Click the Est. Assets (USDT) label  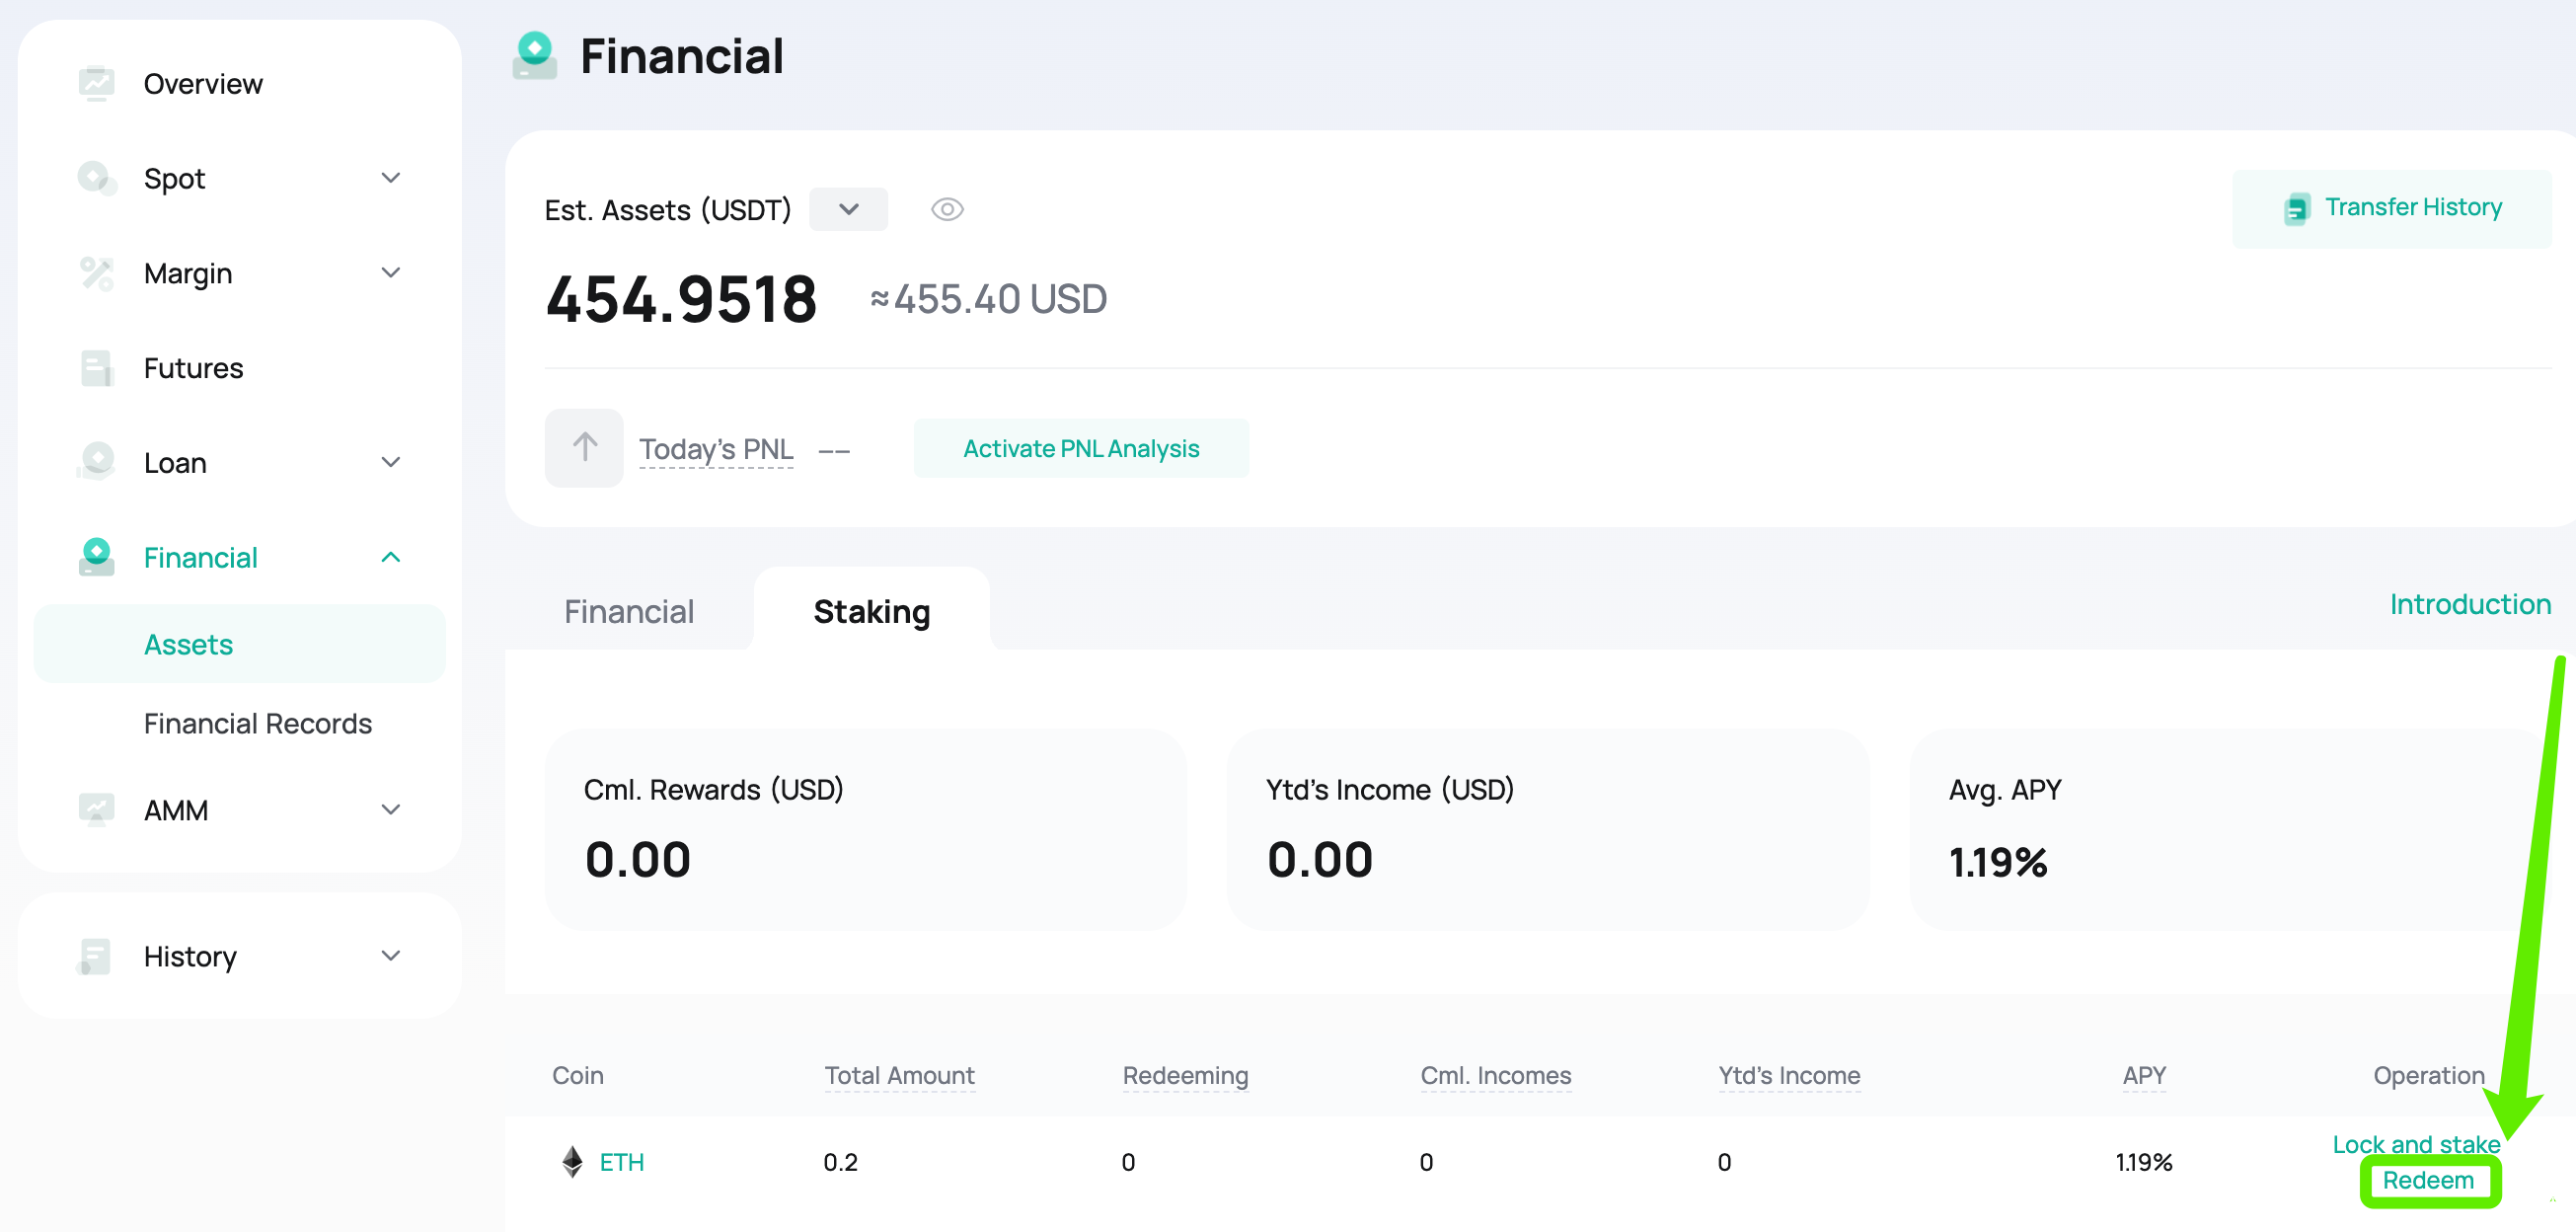[x=668, y=210]
